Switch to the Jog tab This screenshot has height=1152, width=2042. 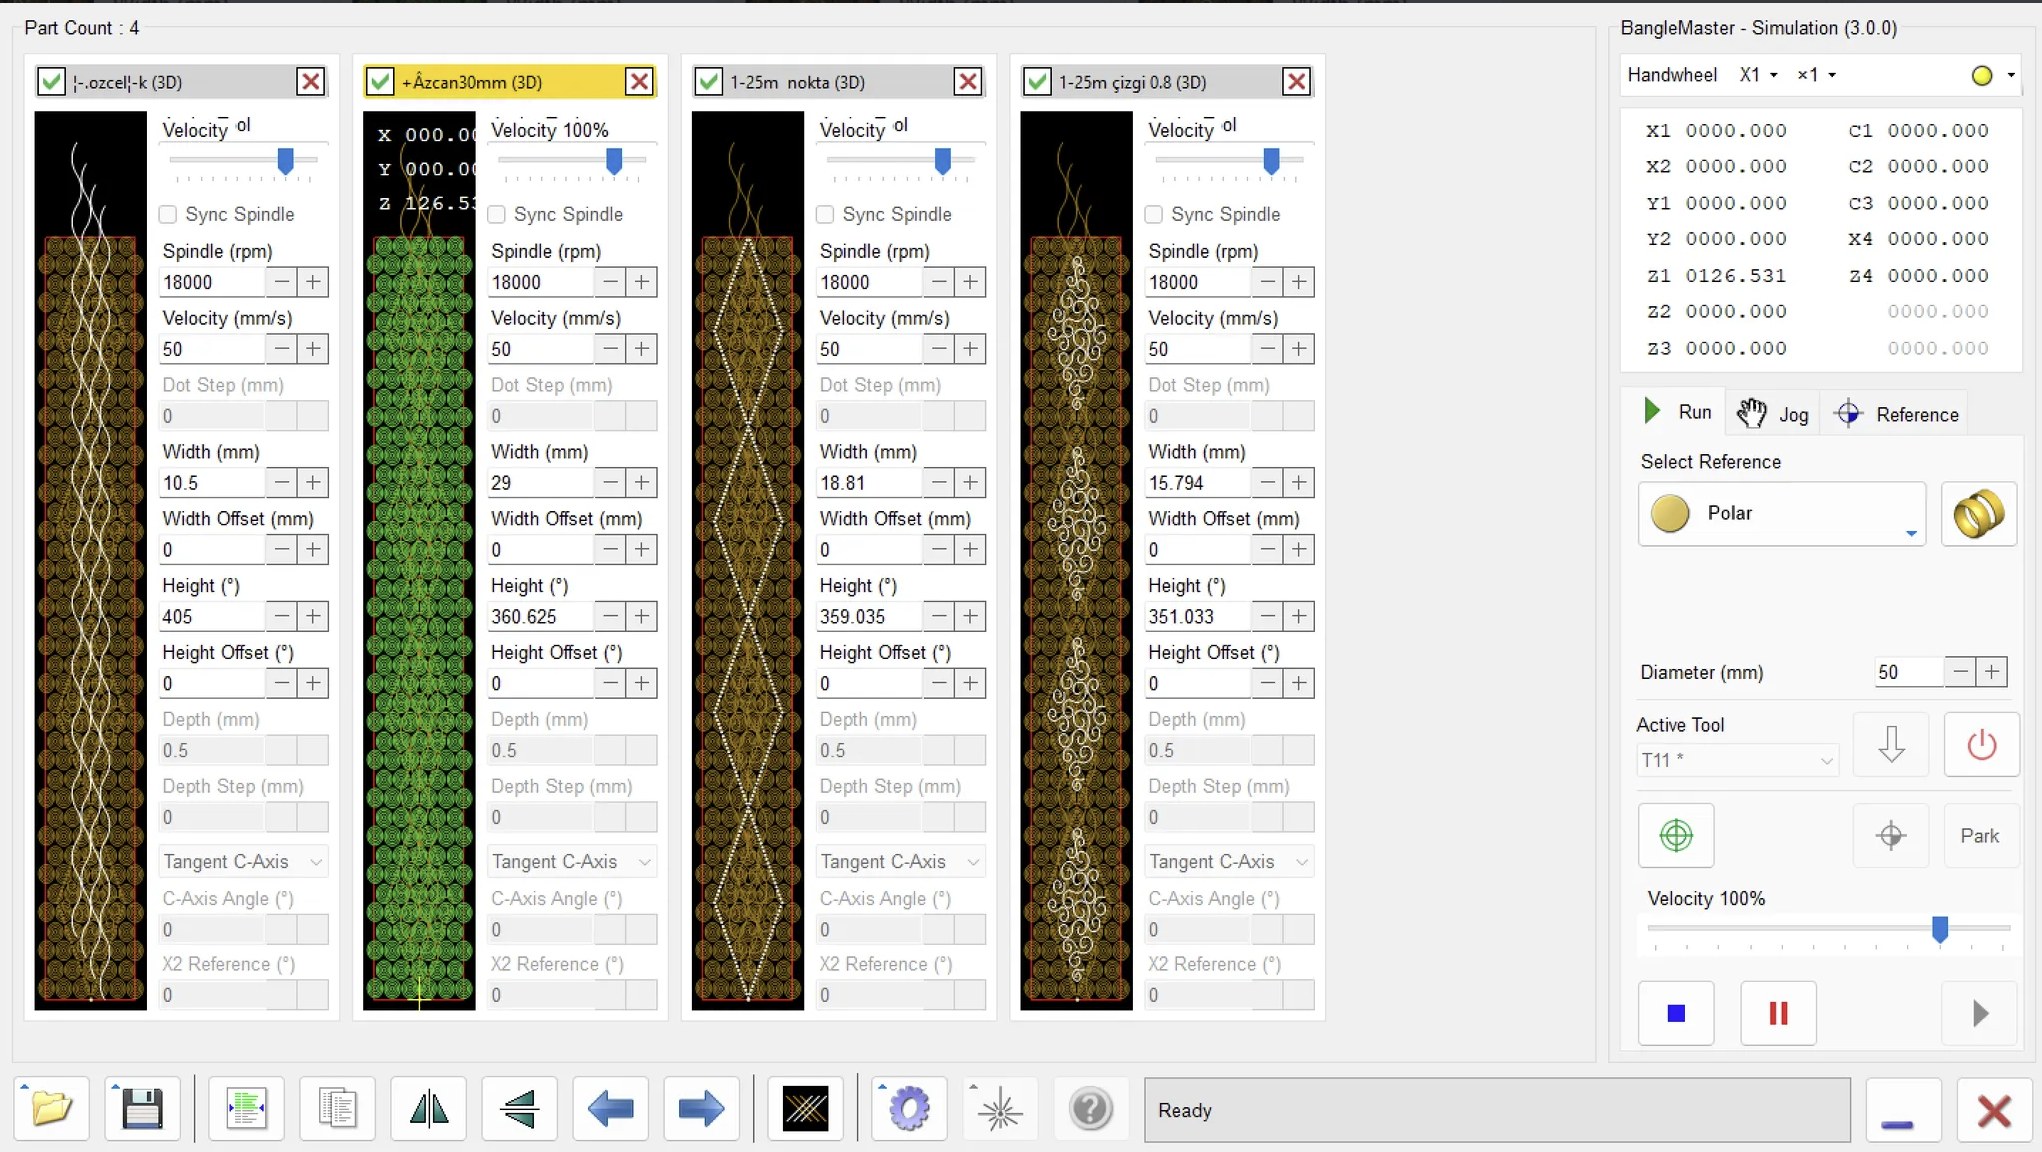(x=1773, y=414)
